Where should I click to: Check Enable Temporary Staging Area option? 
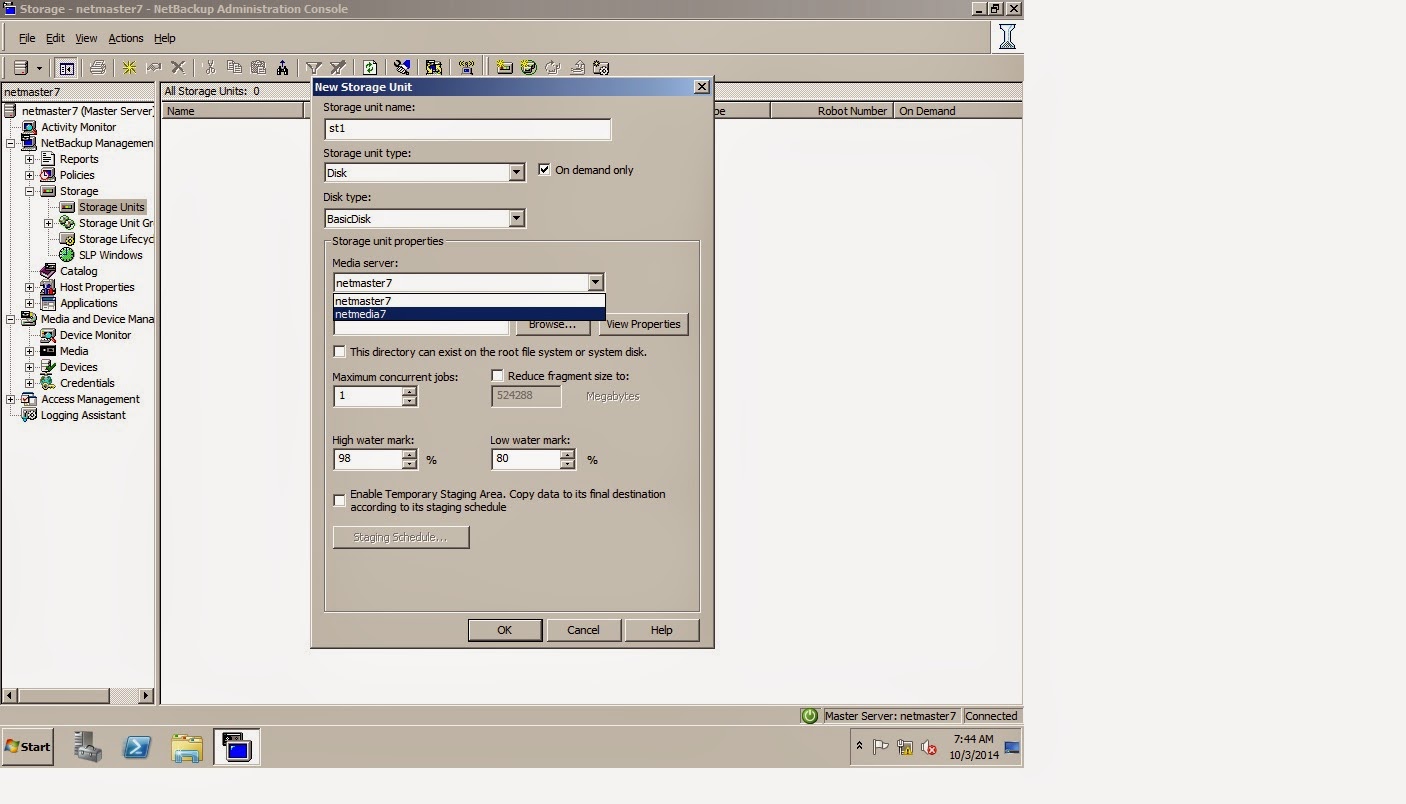point(339,500)
